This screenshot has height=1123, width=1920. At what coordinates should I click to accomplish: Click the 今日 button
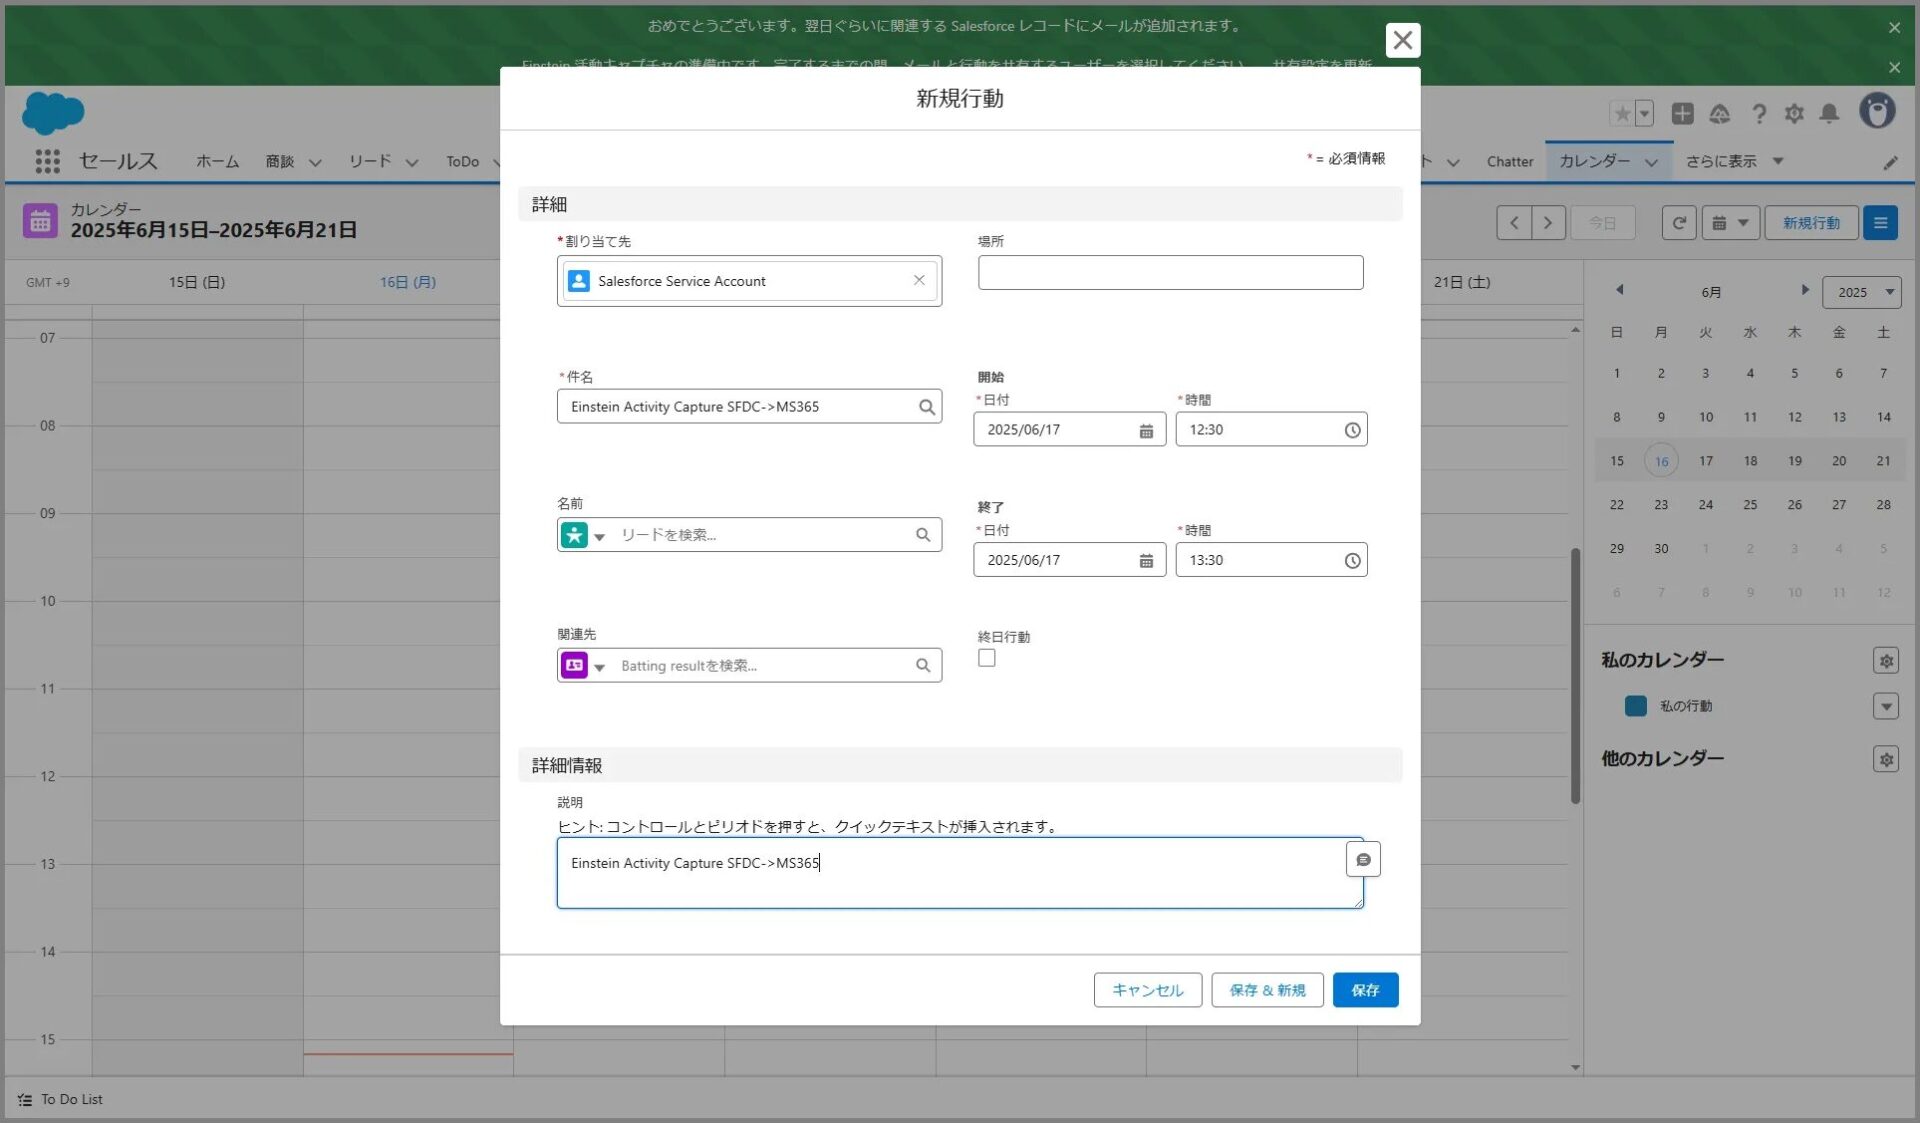point(1602,223)
